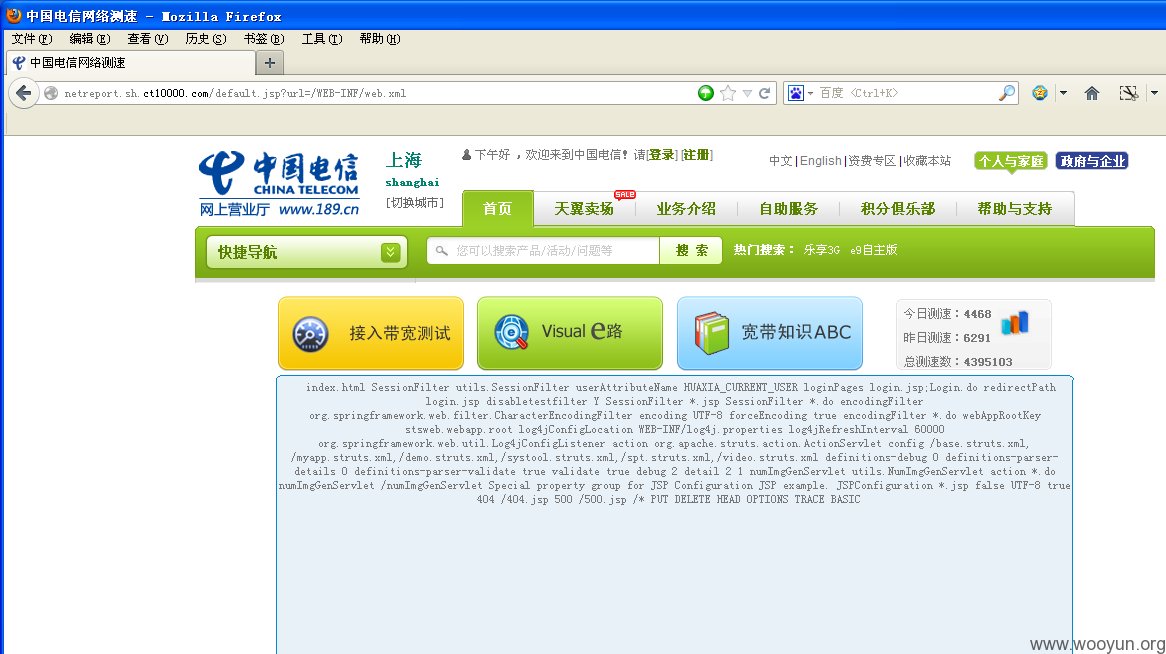Open the 业务介绍 navigation tab
The image size is (1166, 654).
[686, 208]
